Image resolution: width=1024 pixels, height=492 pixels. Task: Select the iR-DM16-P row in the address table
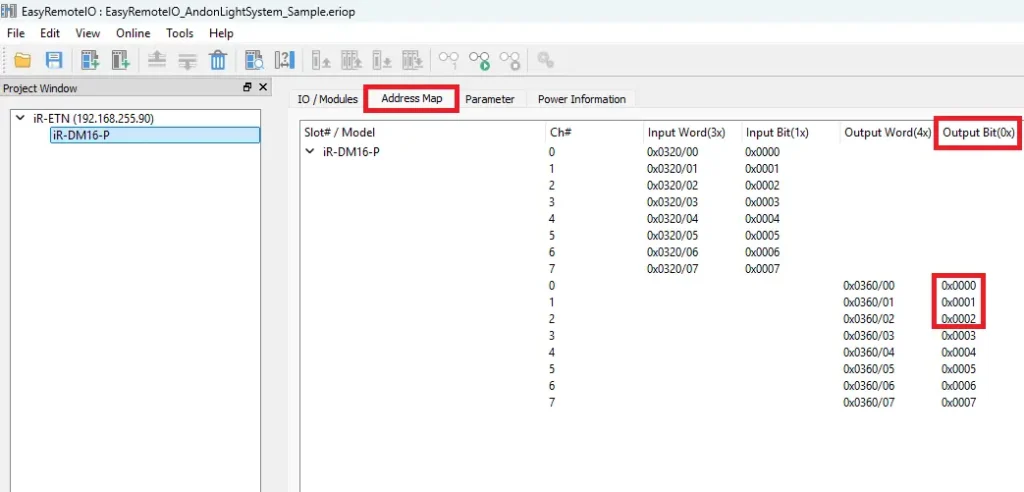pos(351,152)
